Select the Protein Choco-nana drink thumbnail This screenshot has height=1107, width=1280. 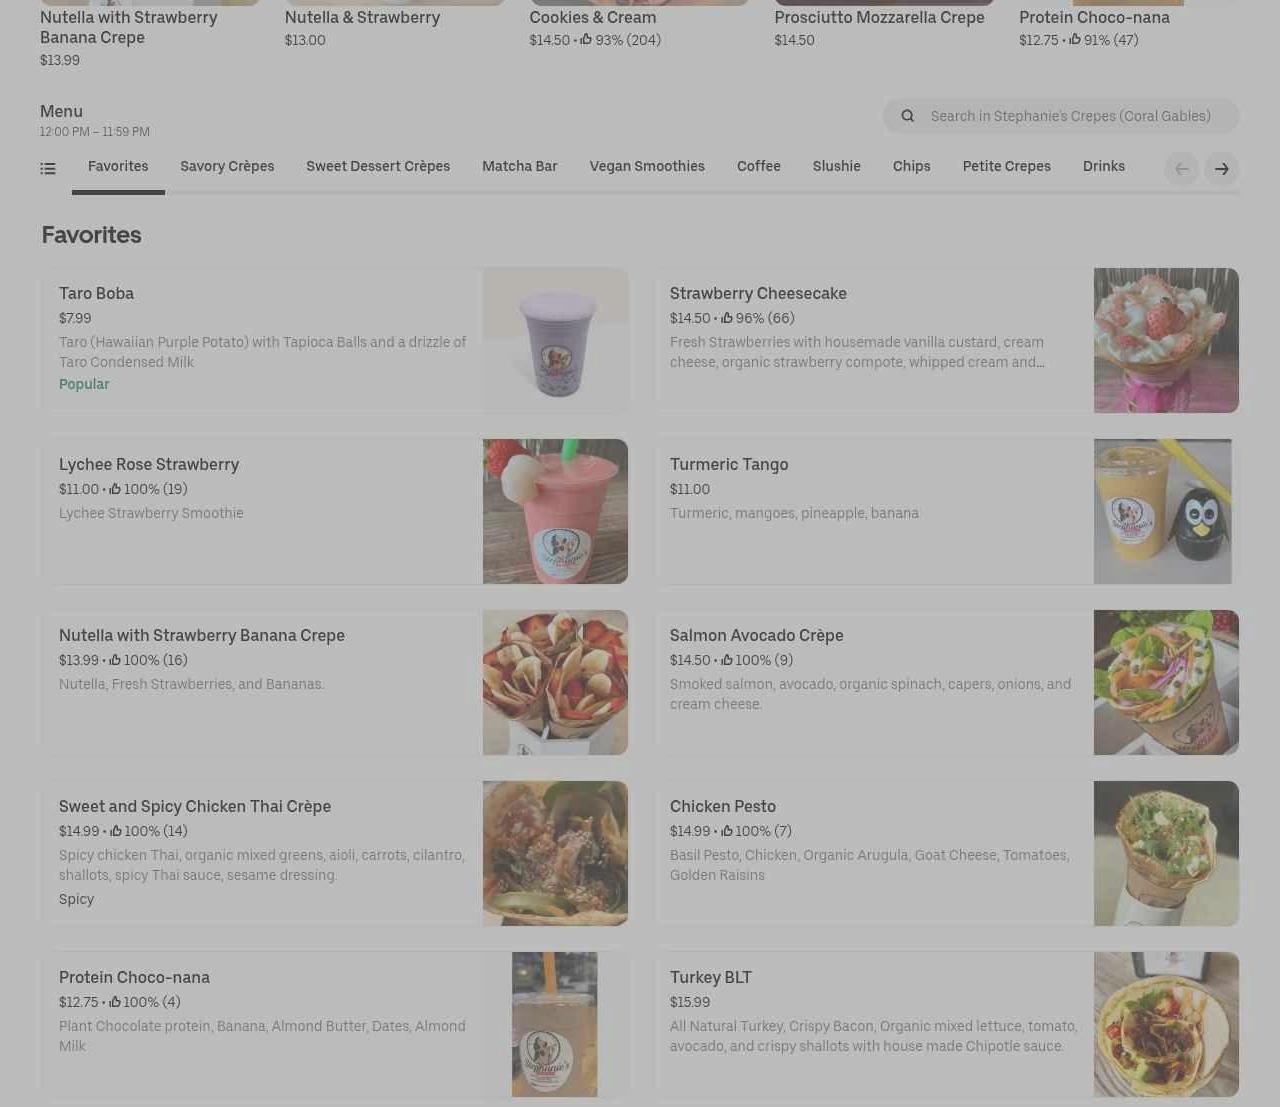pyautogui.click(x=555, y=1024)
